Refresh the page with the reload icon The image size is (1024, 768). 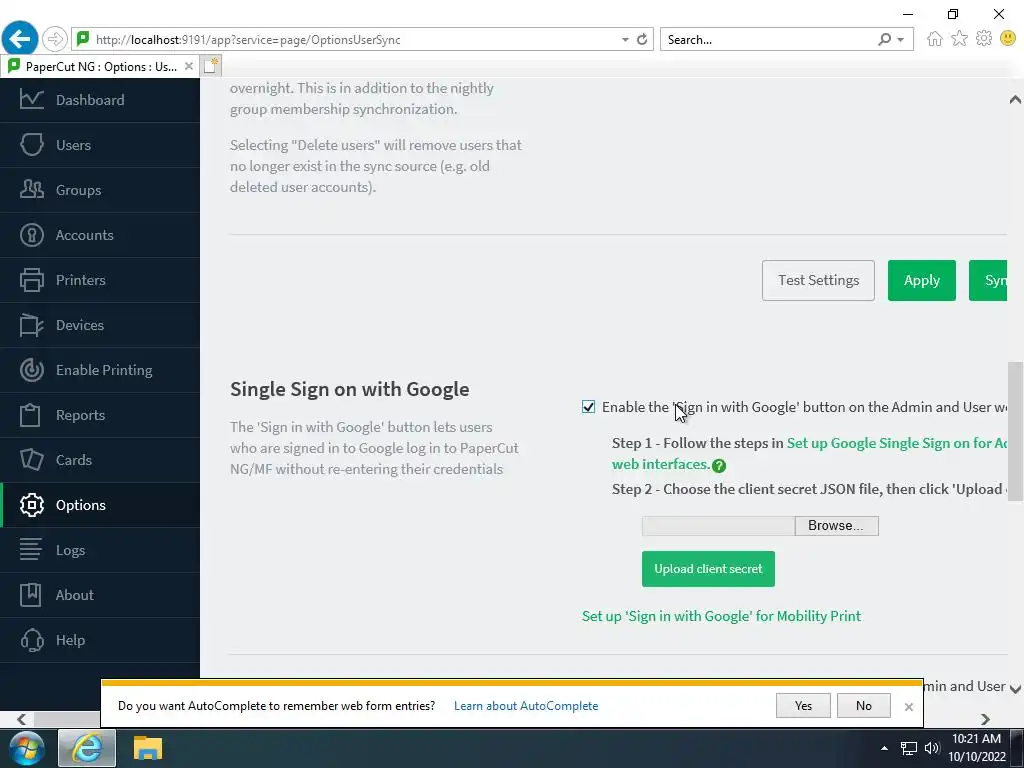click(x=642, y=39)
